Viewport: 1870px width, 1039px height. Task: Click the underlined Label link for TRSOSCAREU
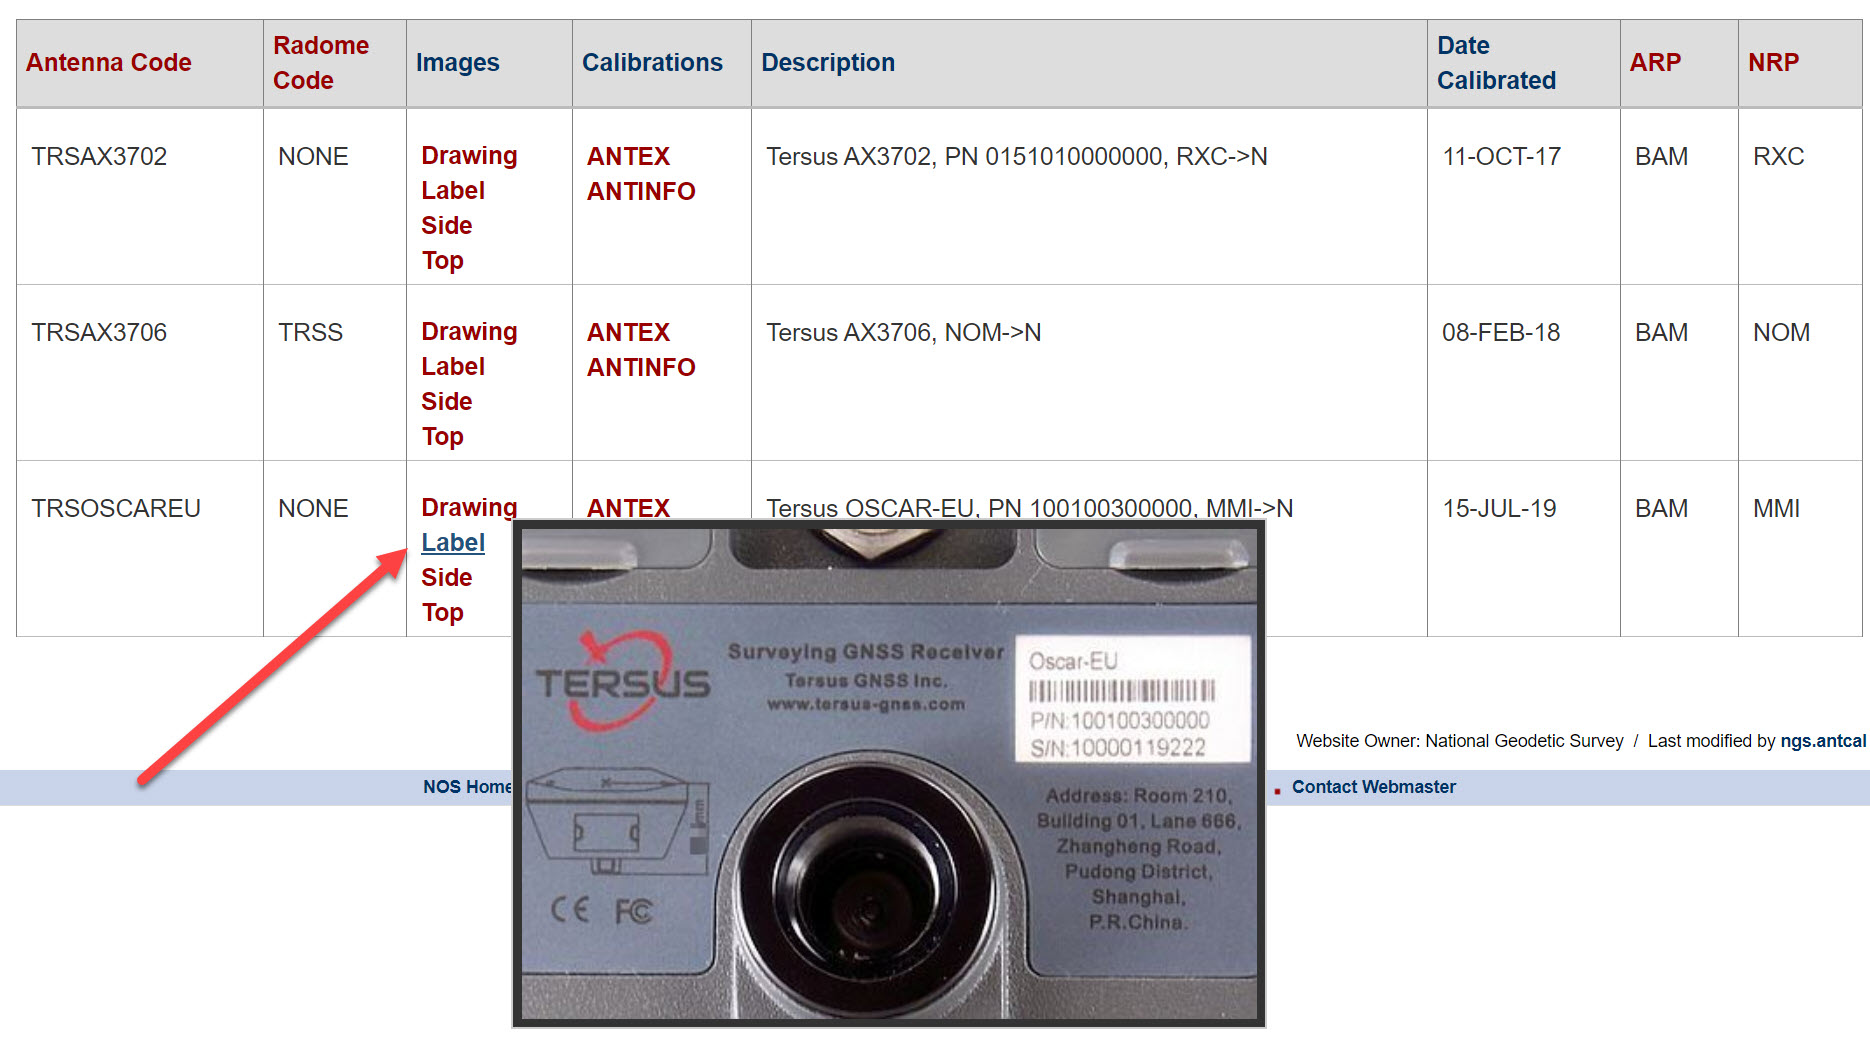pos(452,543)
